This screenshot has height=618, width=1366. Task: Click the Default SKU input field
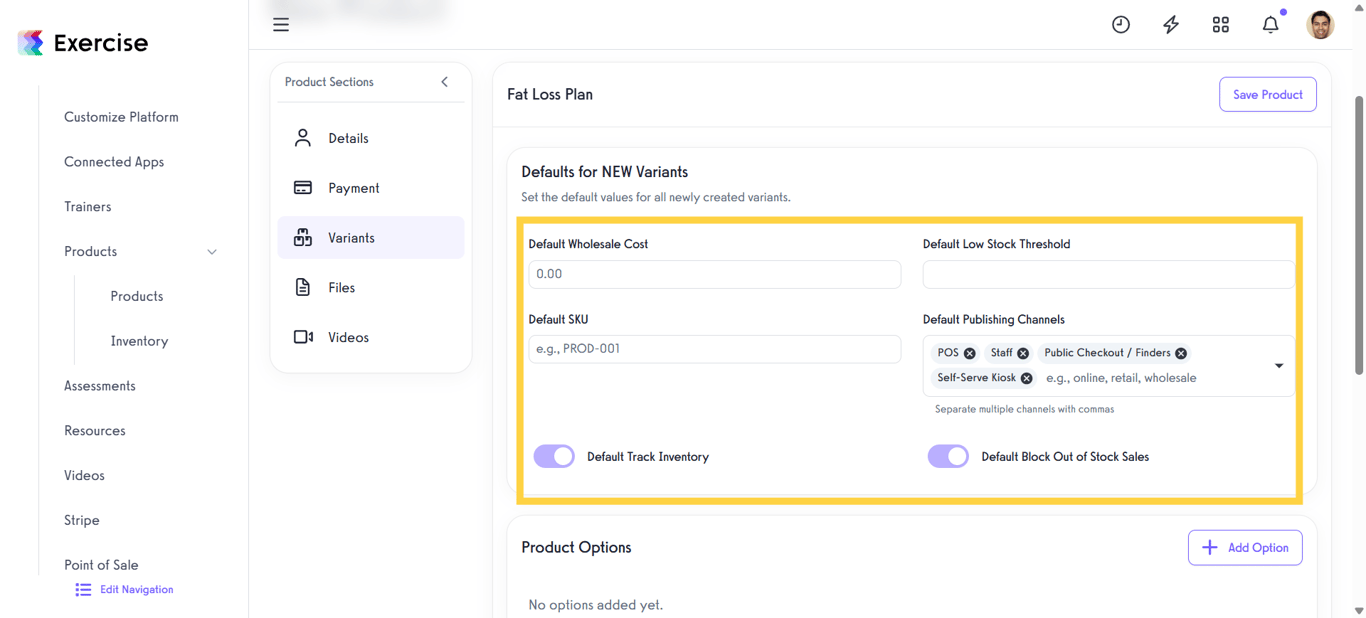[x=714, y=349]
